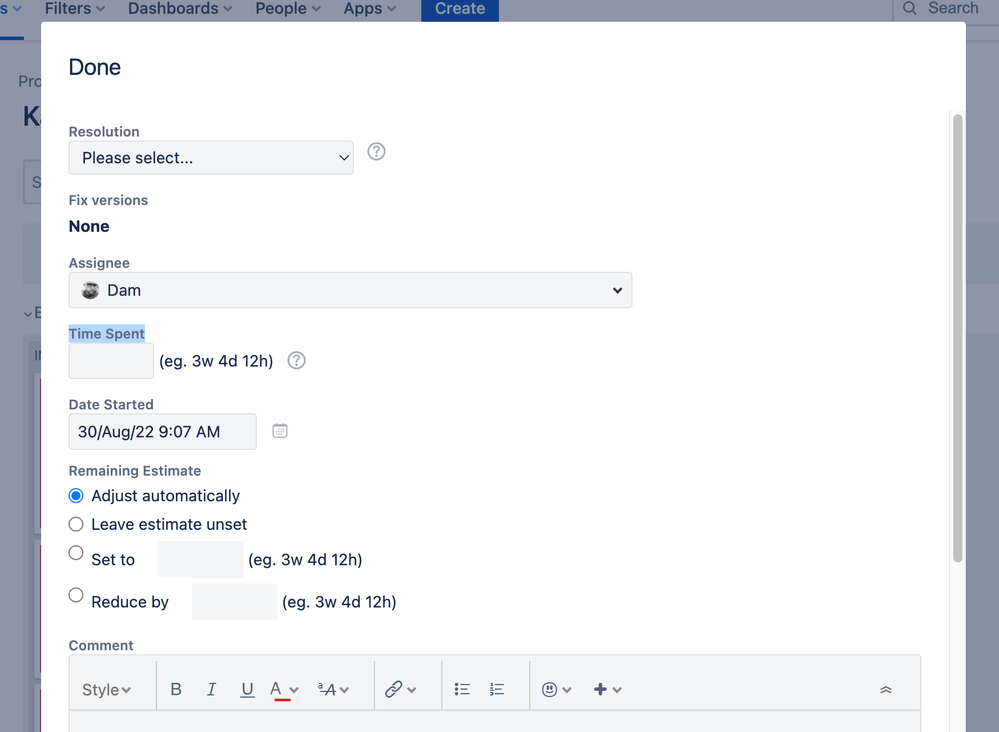Collapse the comment editor toolbar
Viewport: 999px width, 732px height.
[886, 690]
